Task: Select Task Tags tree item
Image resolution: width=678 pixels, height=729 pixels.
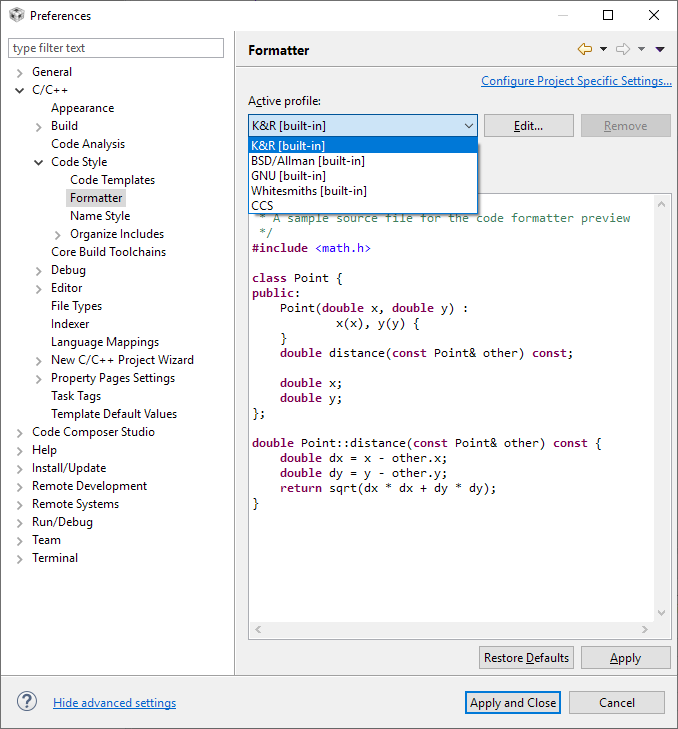Action: (x=76, y=396)
